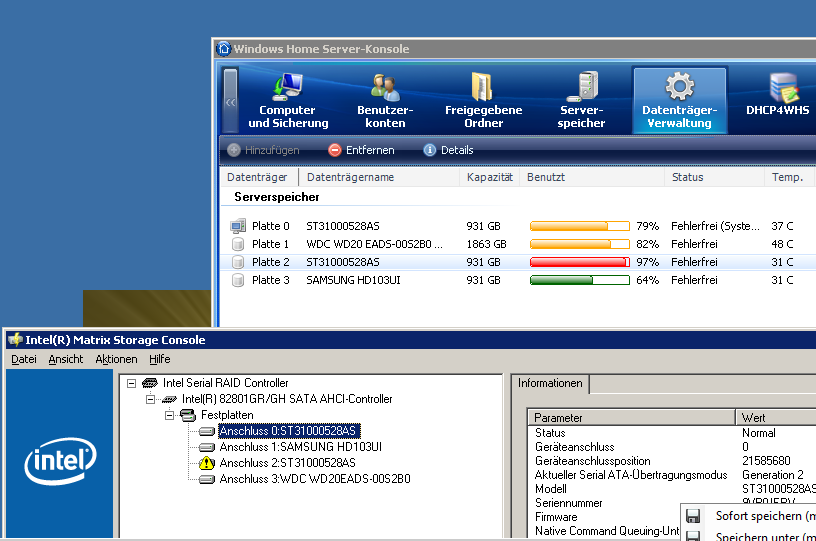Click the 48 C temperature value

[x=782, y=244]
